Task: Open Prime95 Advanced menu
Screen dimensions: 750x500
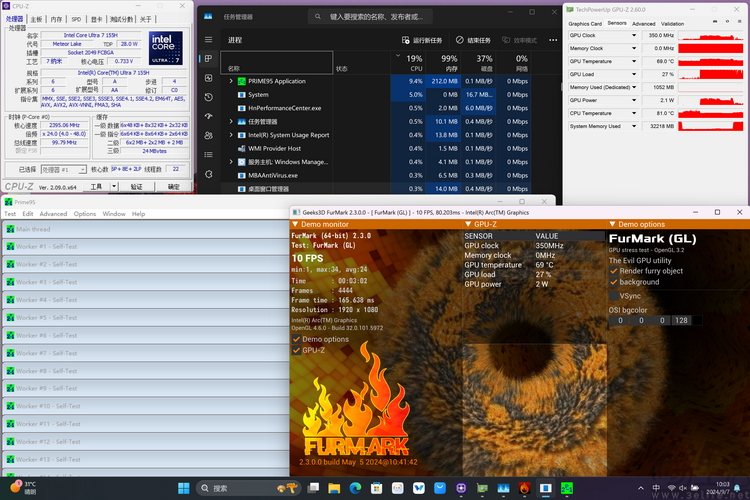Action: [x=53, y=214]
